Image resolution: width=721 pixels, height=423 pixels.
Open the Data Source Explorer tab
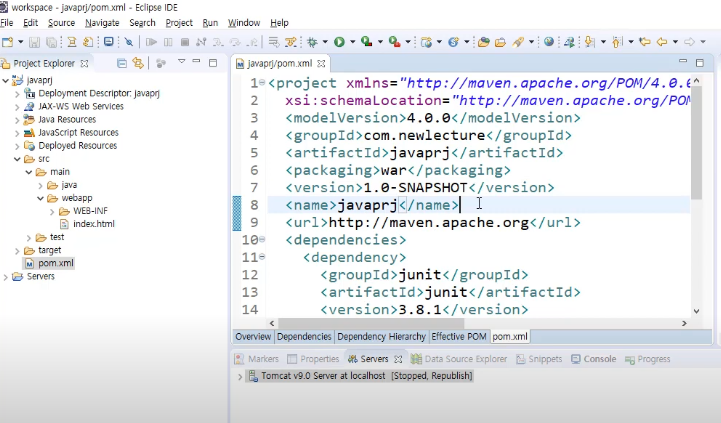(x=459, y=359)
